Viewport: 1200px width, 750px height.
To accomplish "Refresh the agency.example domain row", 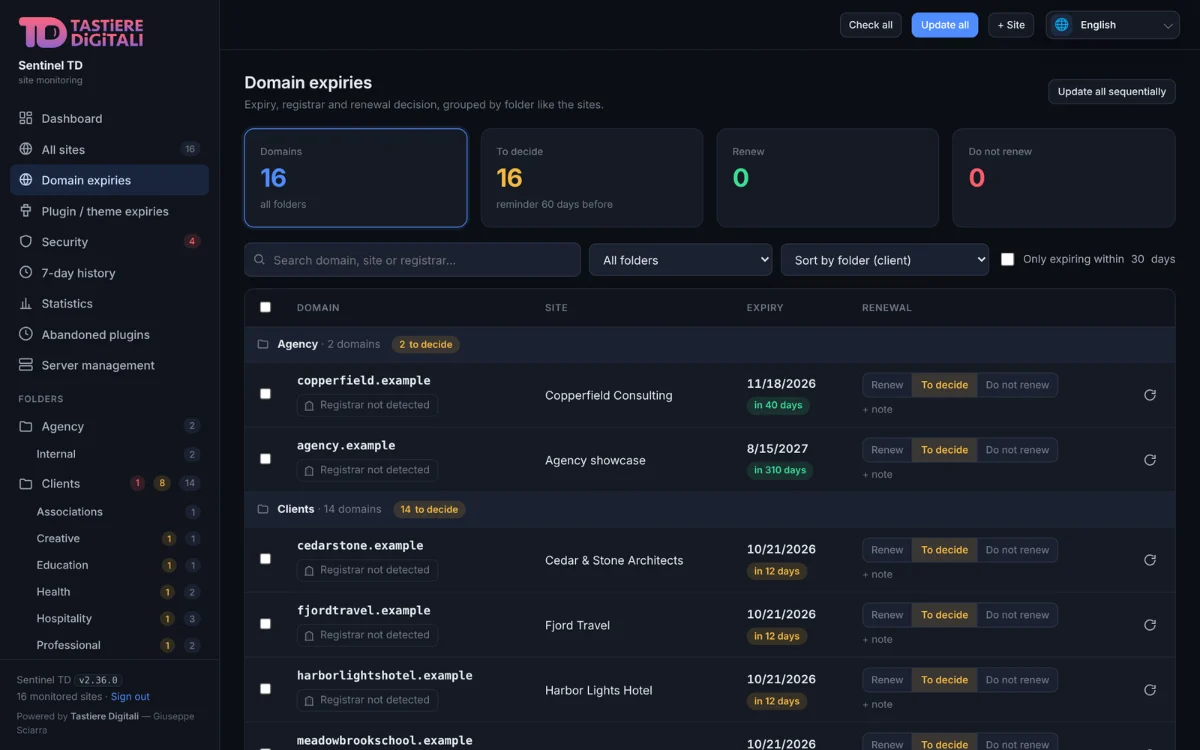I will point(1150,460).
